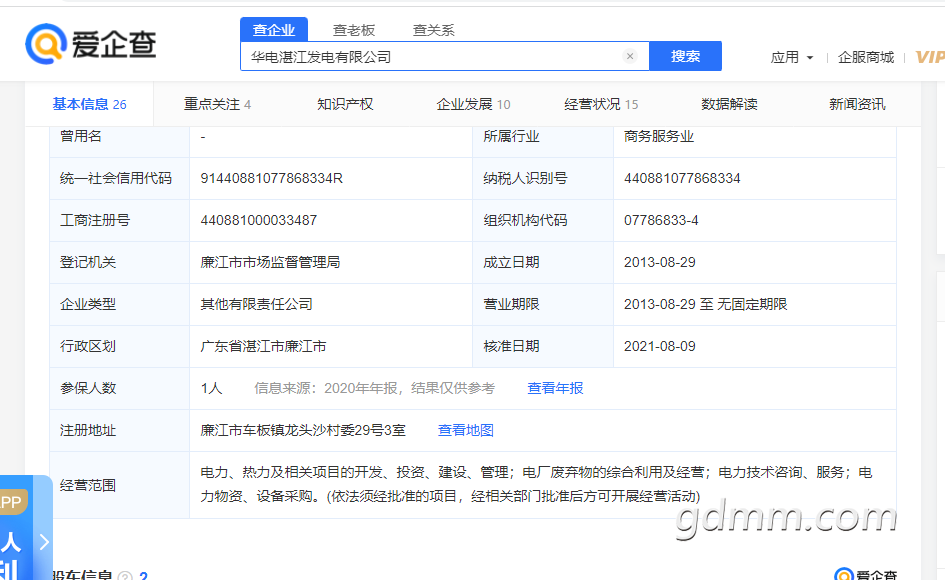Select organization code 07786833-4
Screen dimensions: 945x580
point(661,221)
